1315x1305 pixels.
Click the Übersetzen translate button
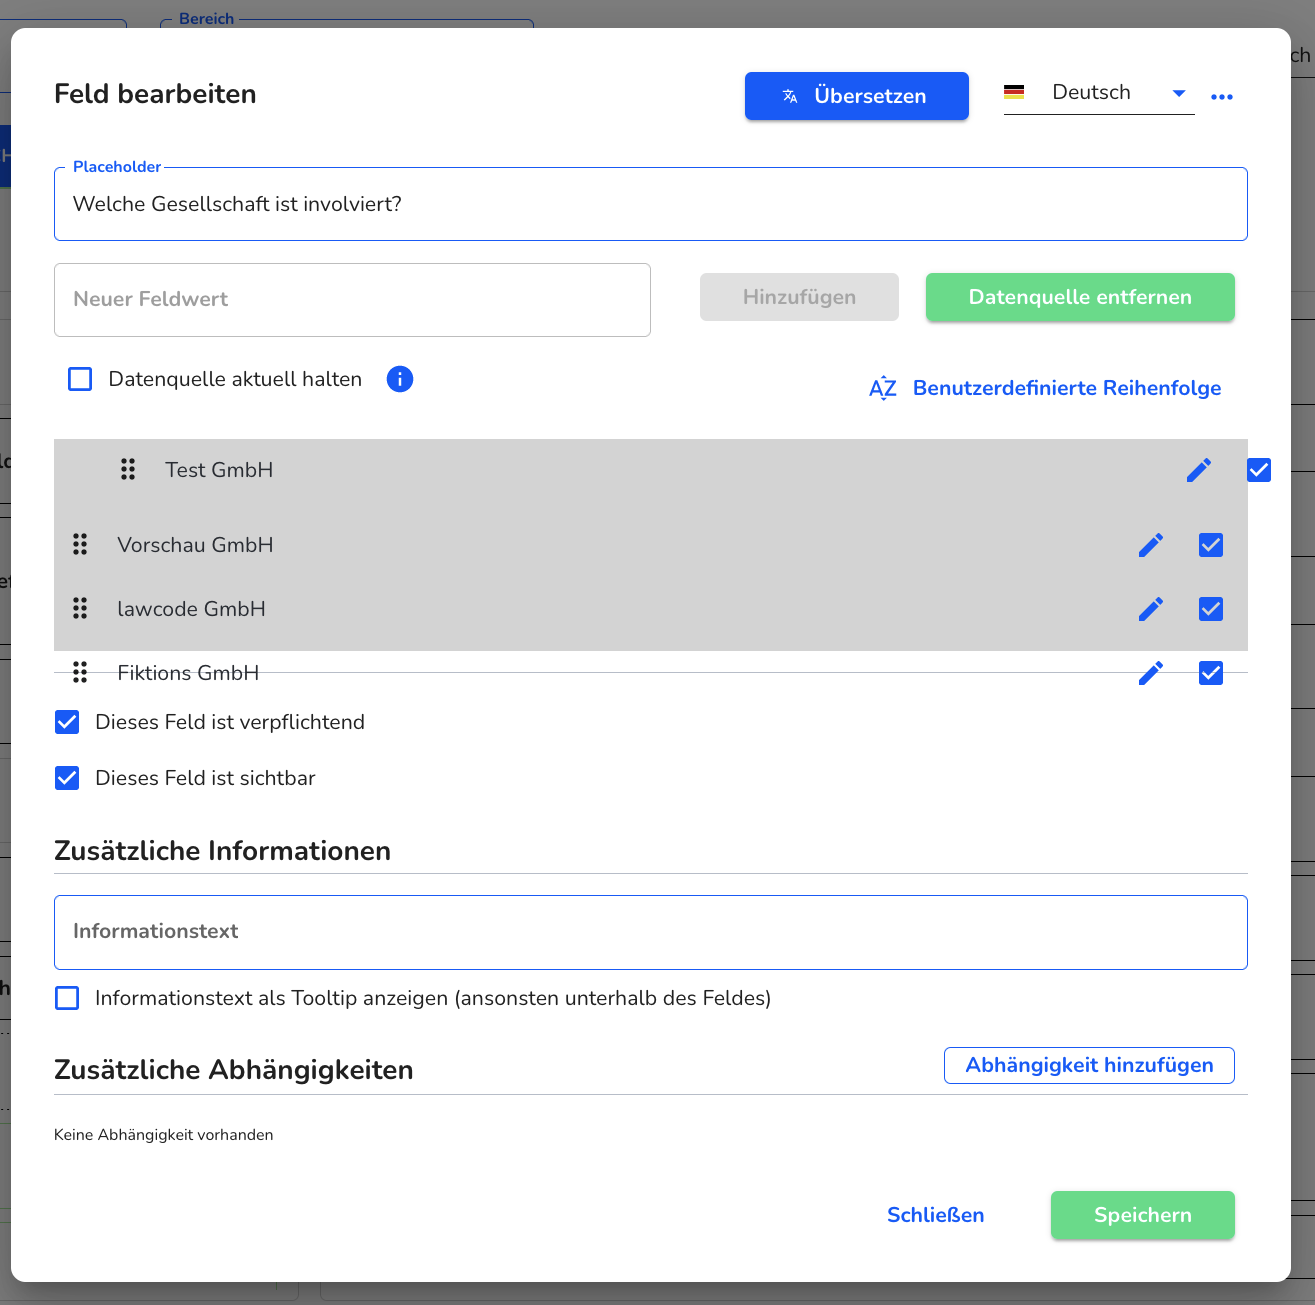(x=856, y=96)
